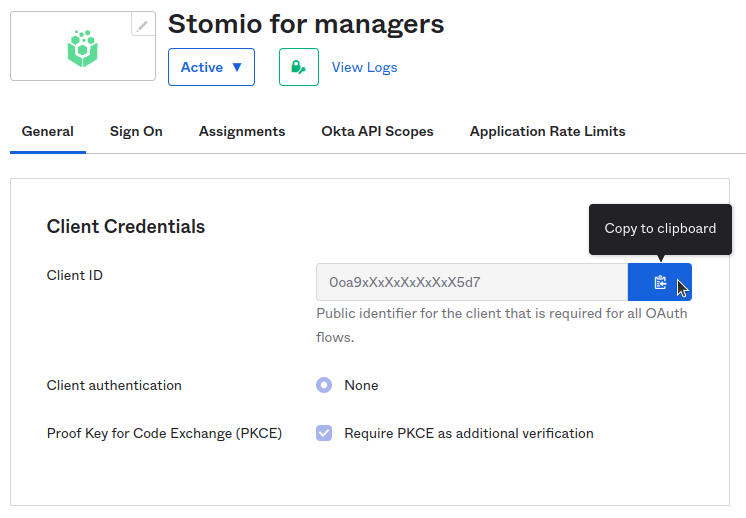Open the Application Rate Limits tab
This screenshot has width=746, height=518.
(x=548, y=131)
